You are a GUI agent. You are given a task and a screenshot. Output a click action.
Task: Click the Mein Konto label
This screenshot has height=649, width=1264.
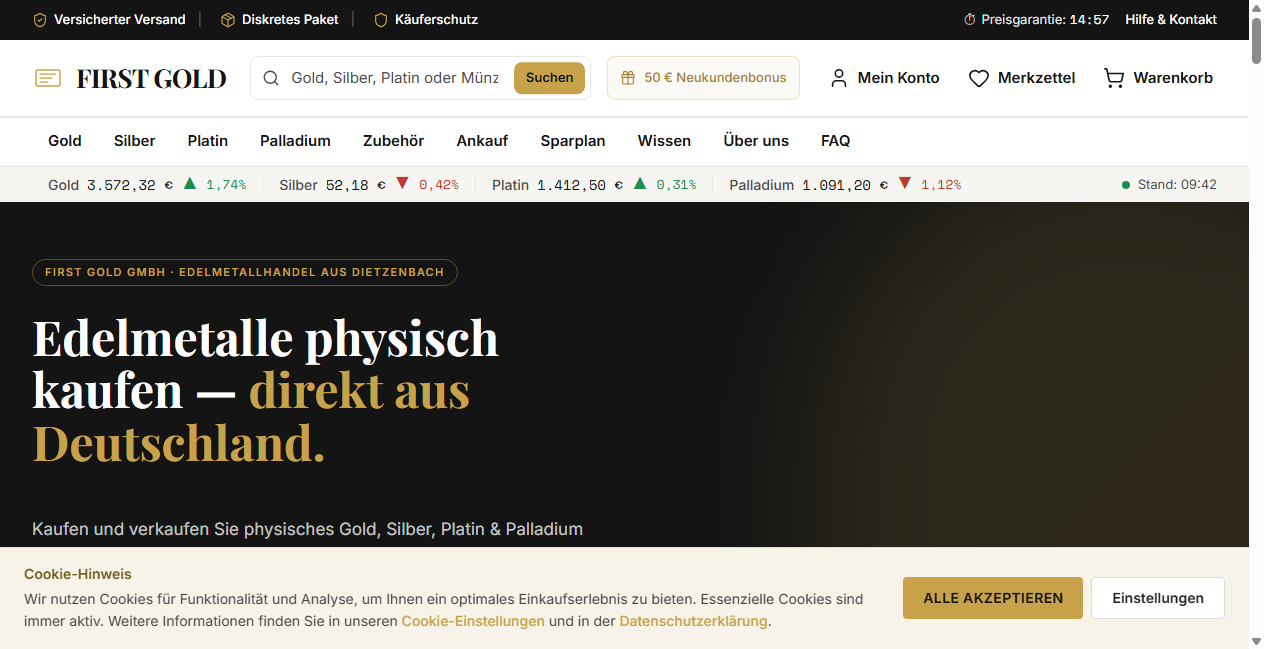tap(898, 78)
